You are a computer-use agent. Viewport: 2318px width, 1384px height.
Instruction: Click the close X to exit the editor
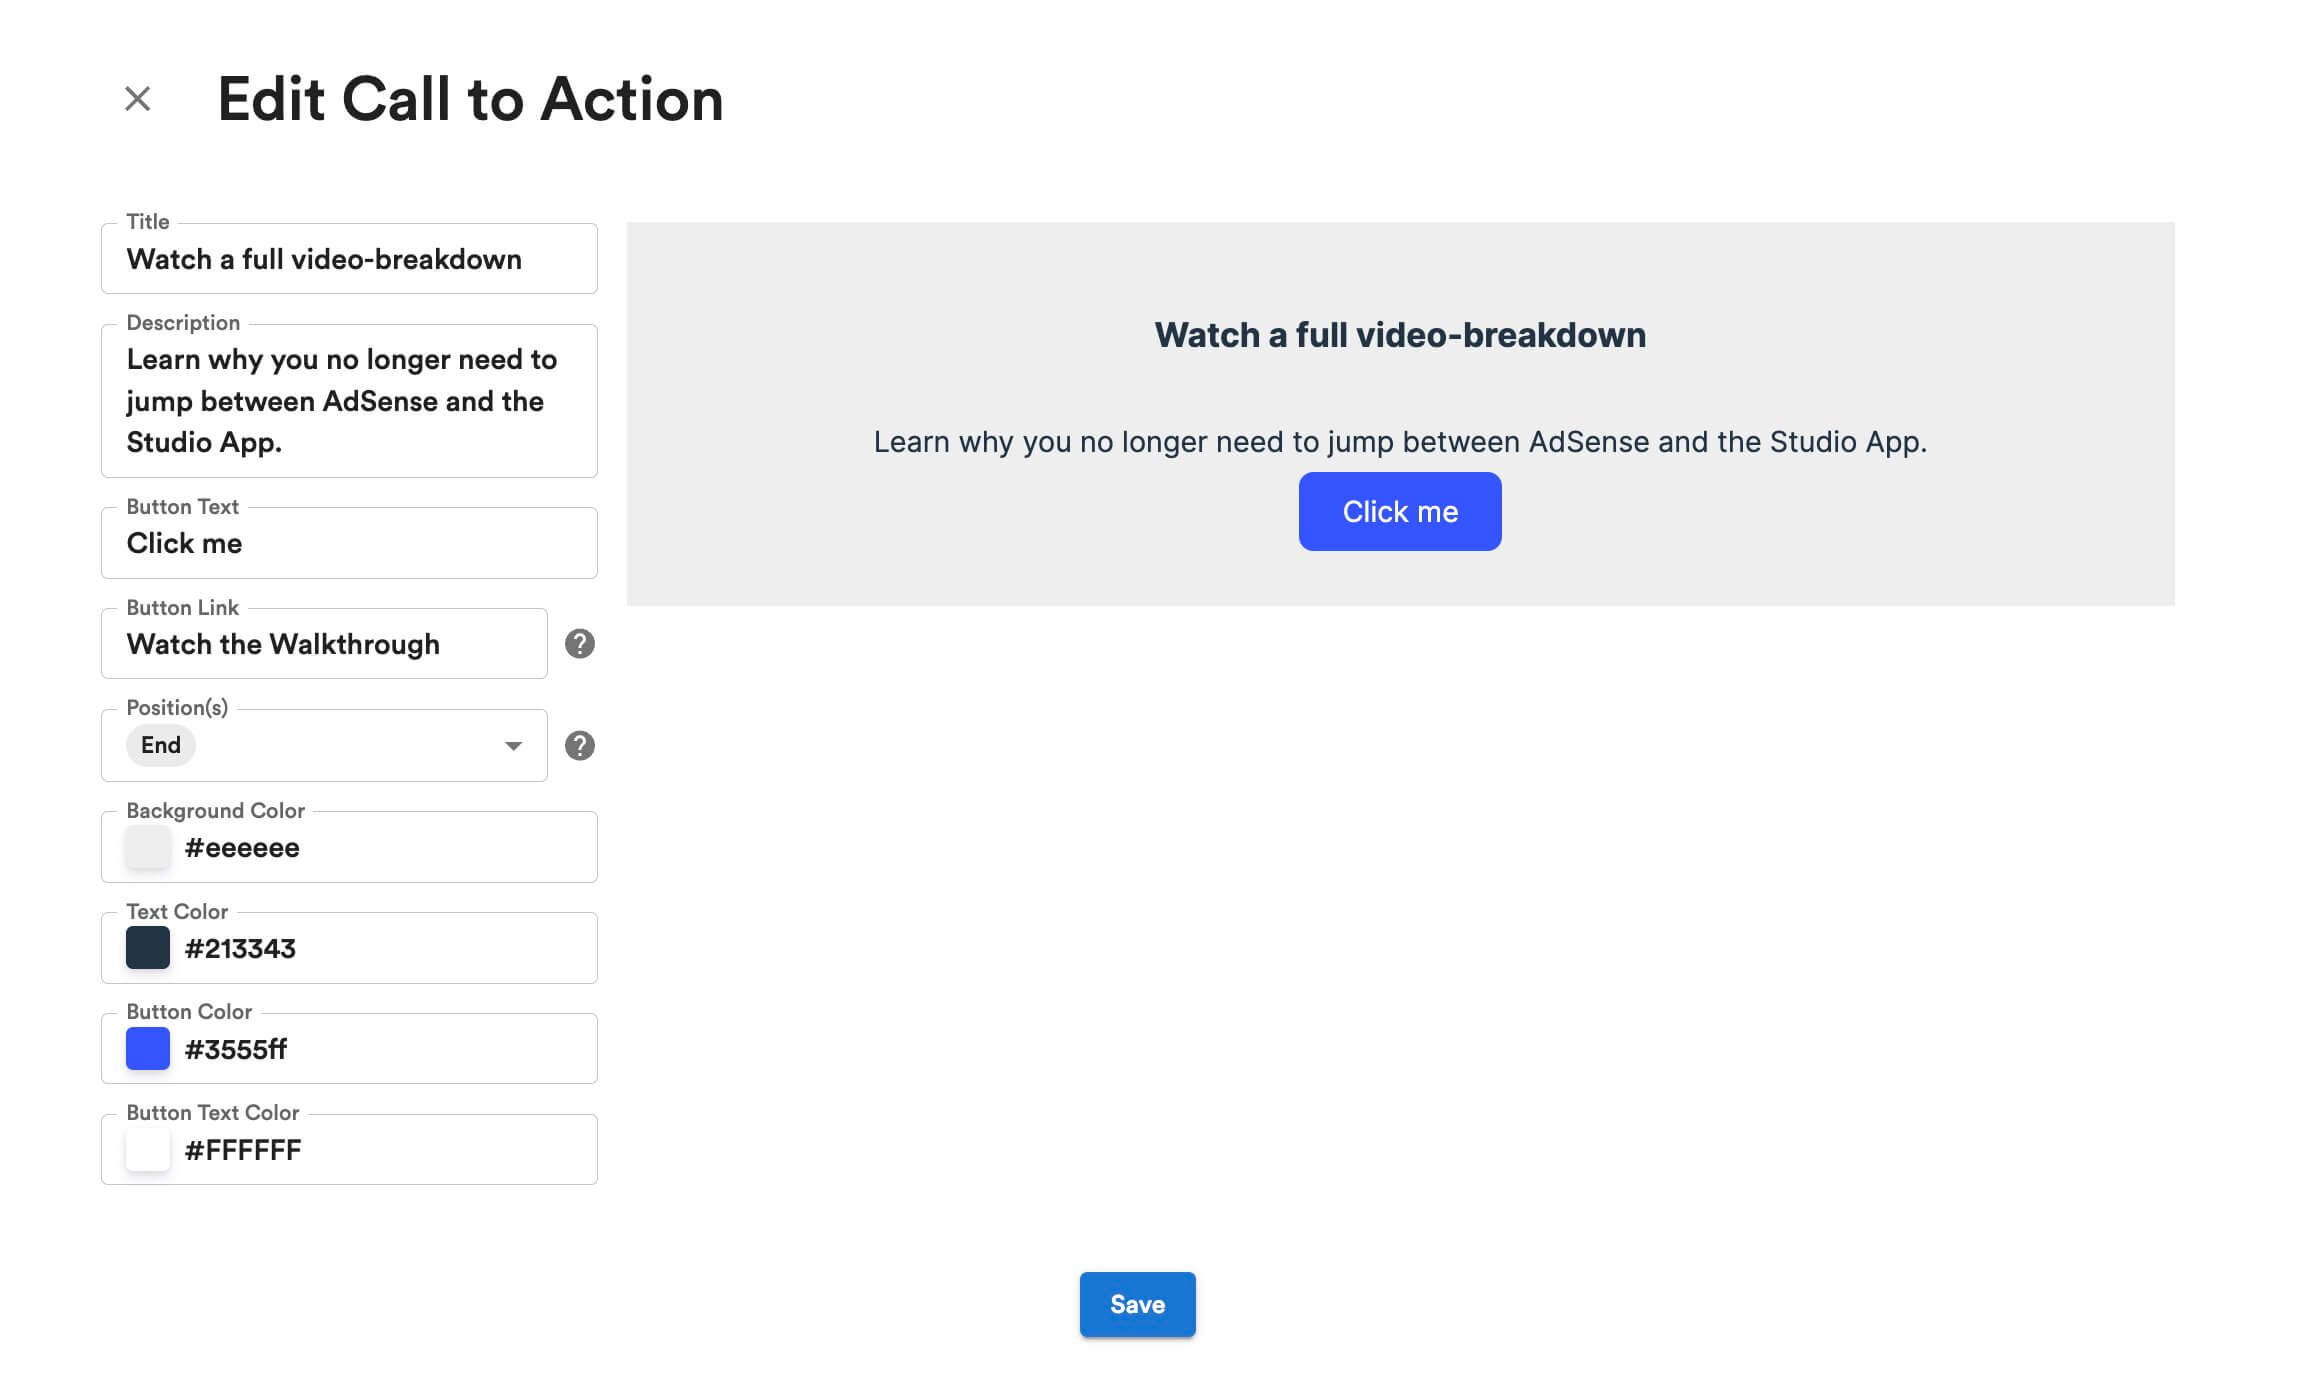coord(136,97)
